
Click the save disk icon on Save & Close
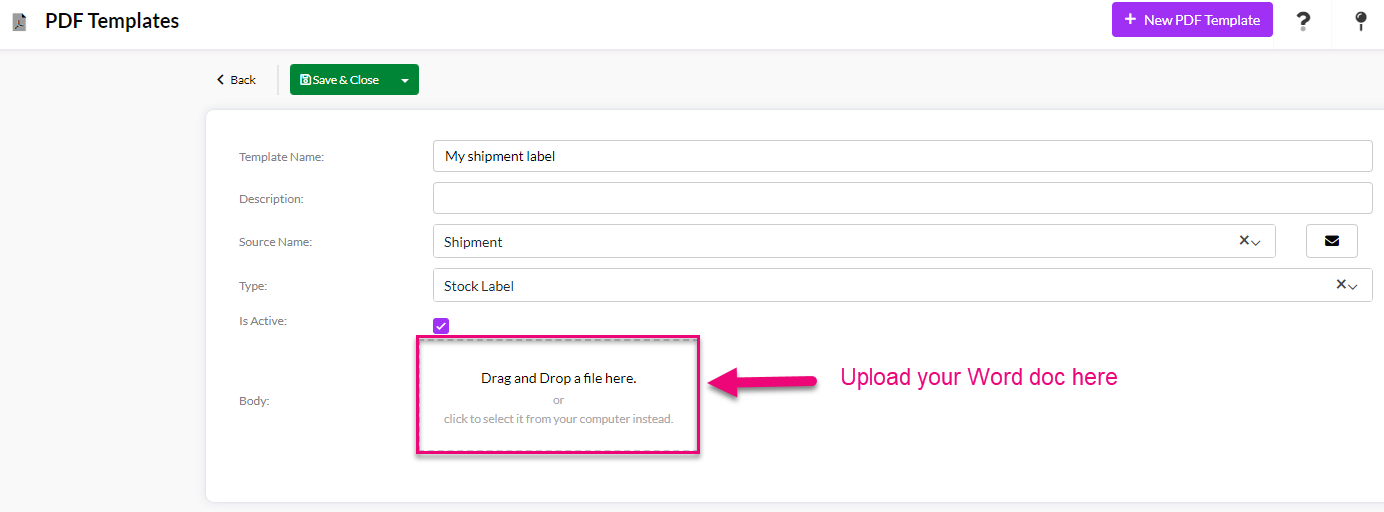(306, 80)
